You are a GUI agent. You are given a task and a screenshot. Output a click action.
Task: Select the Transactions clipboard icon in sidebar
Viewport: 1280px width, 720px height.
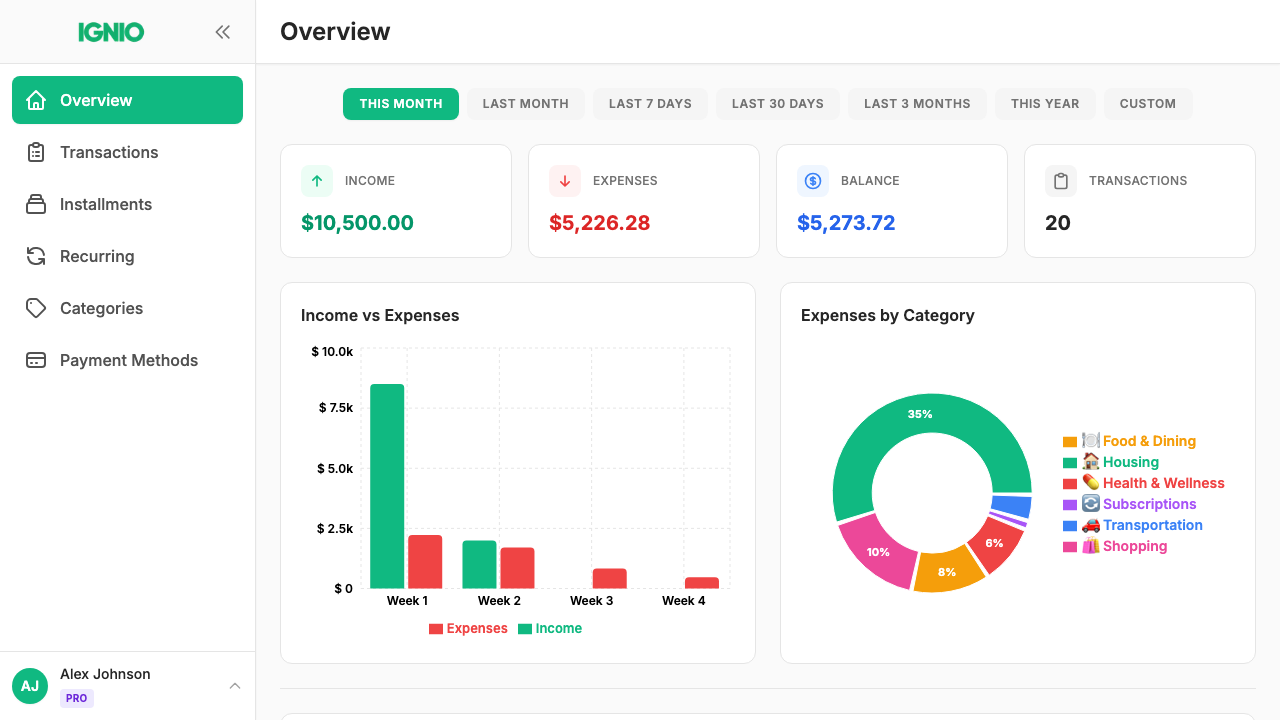(36, 152)
